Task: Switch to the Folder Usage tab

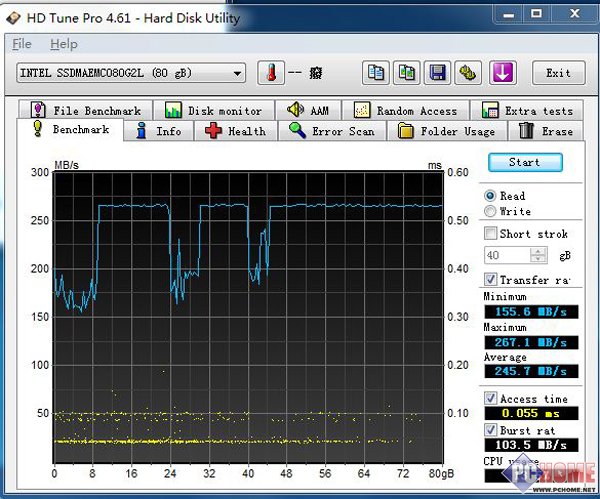Action: tap(447, 131)
